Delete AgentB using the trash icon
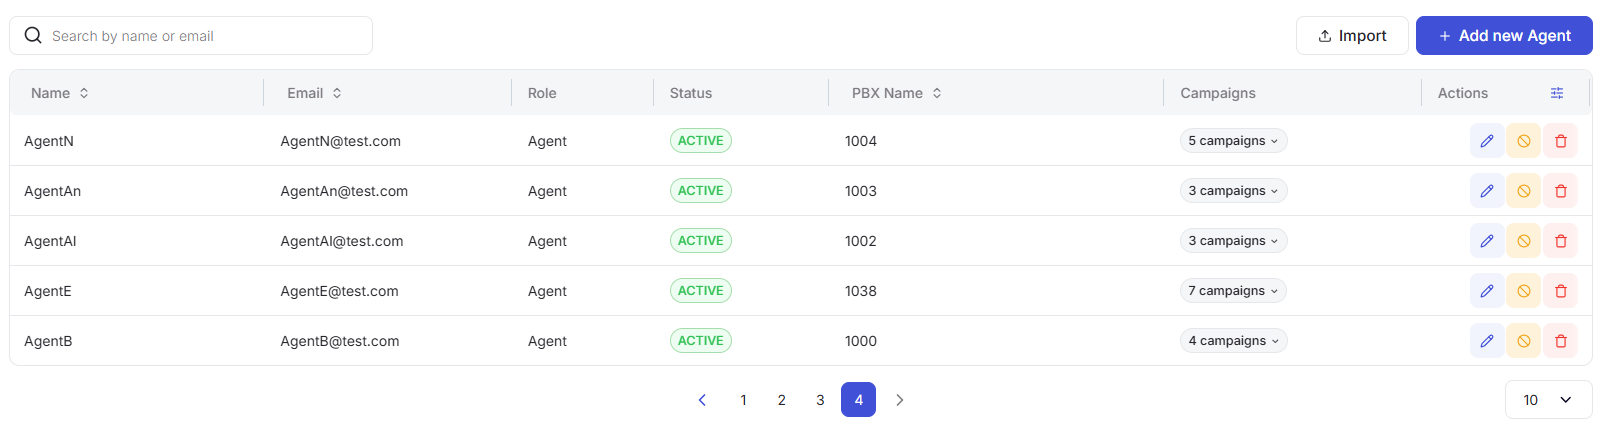The width and height of the screenshot is (1612, 434). click(1561, 341)
